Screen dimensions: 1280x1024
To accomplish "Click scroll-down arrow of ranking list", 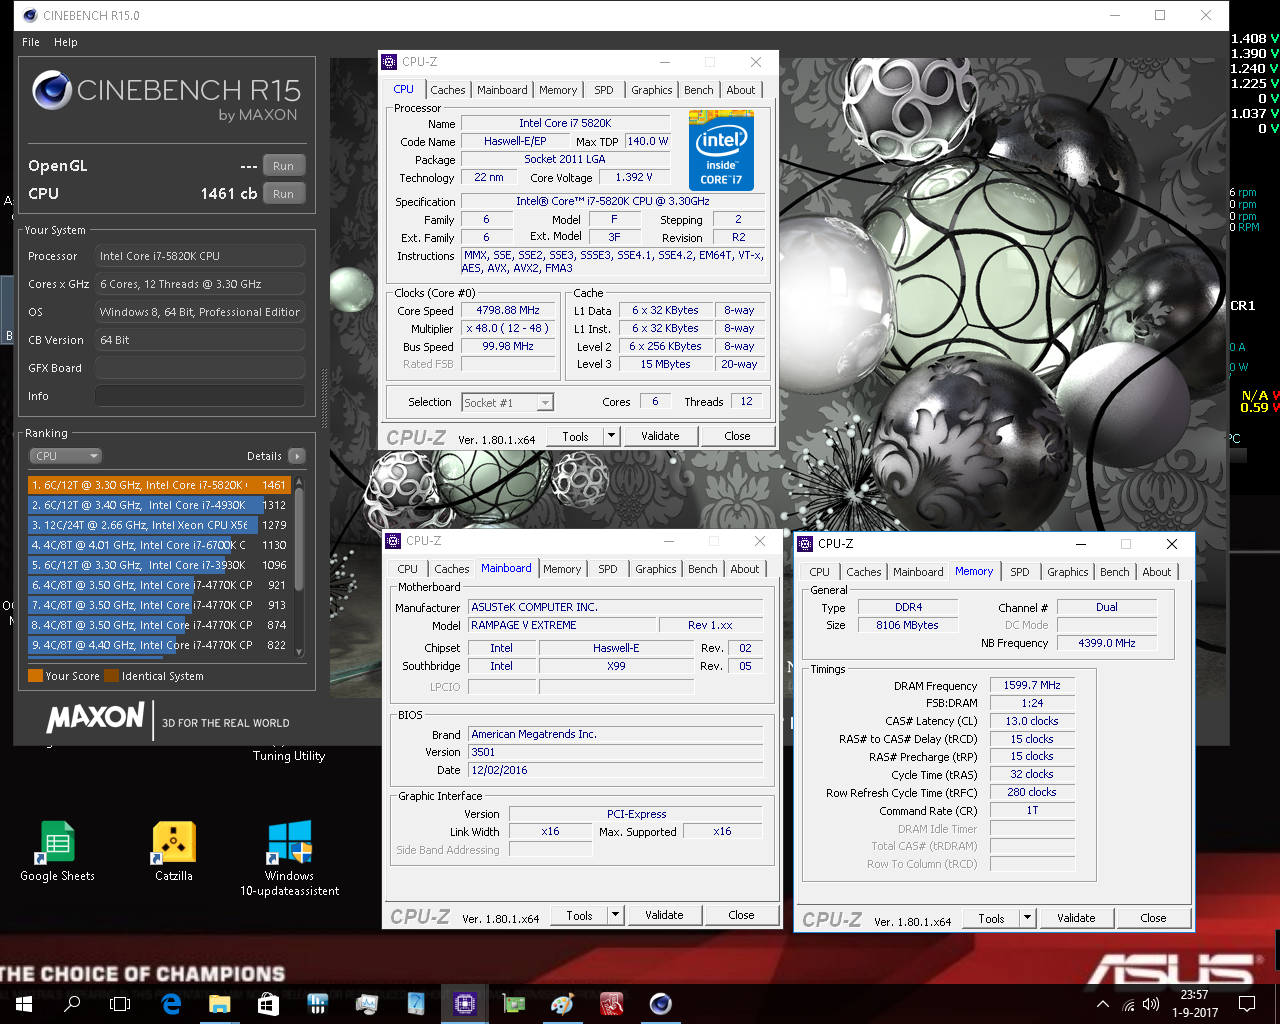I will [x=299, y=653].
